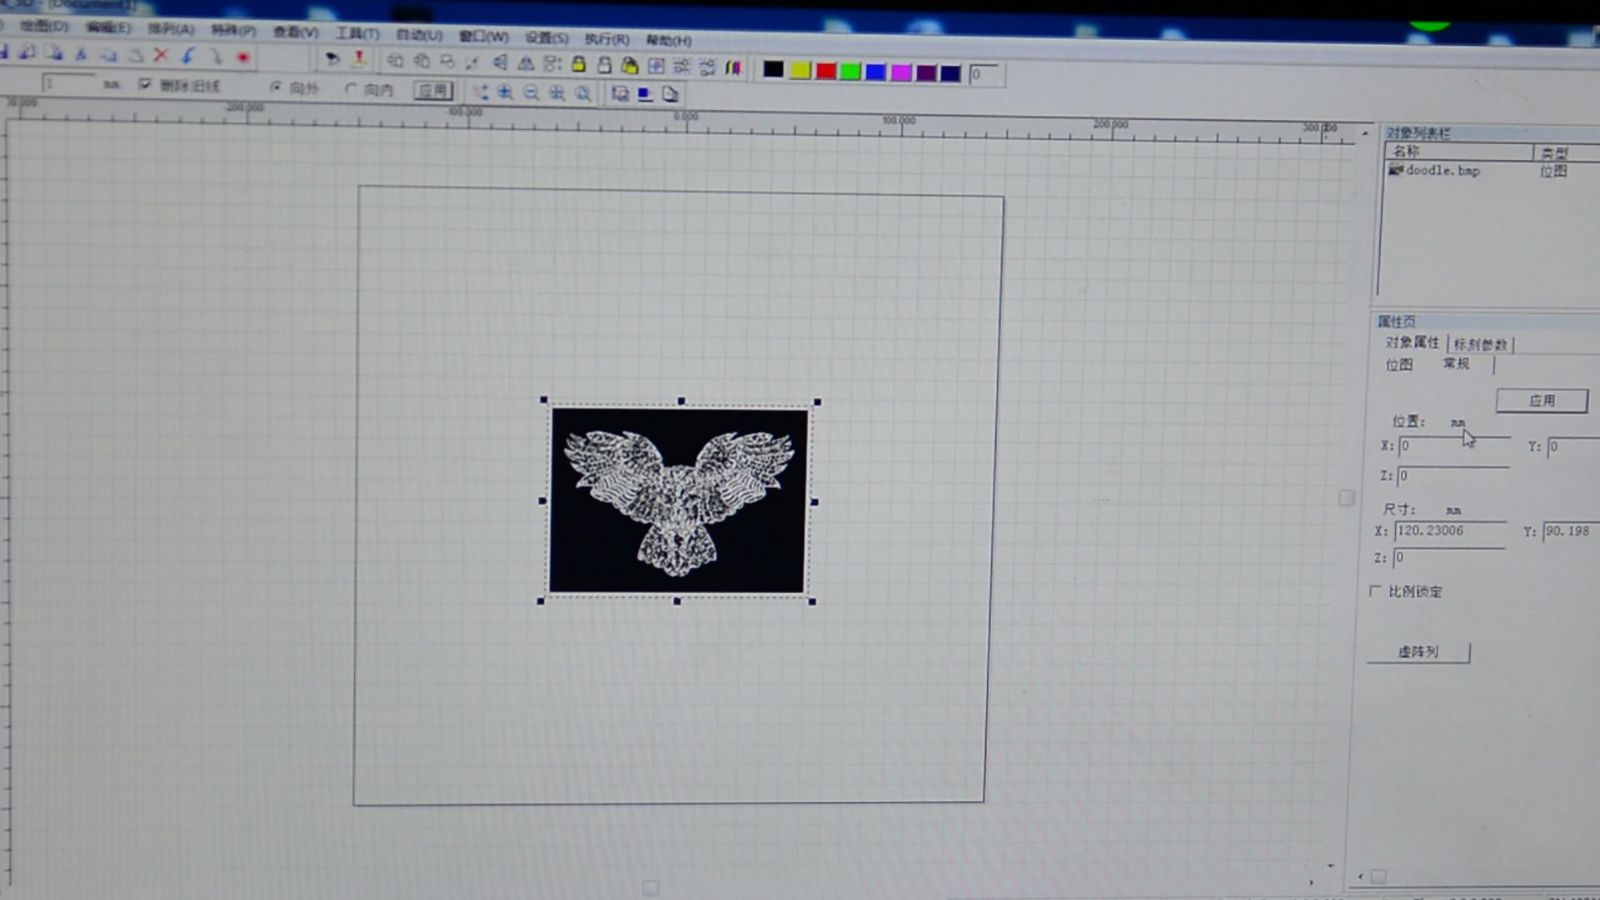The image size is (1600, 900).
Task: Switch to the 标刻参数 tab
Action: click(x=1480, y=344)
